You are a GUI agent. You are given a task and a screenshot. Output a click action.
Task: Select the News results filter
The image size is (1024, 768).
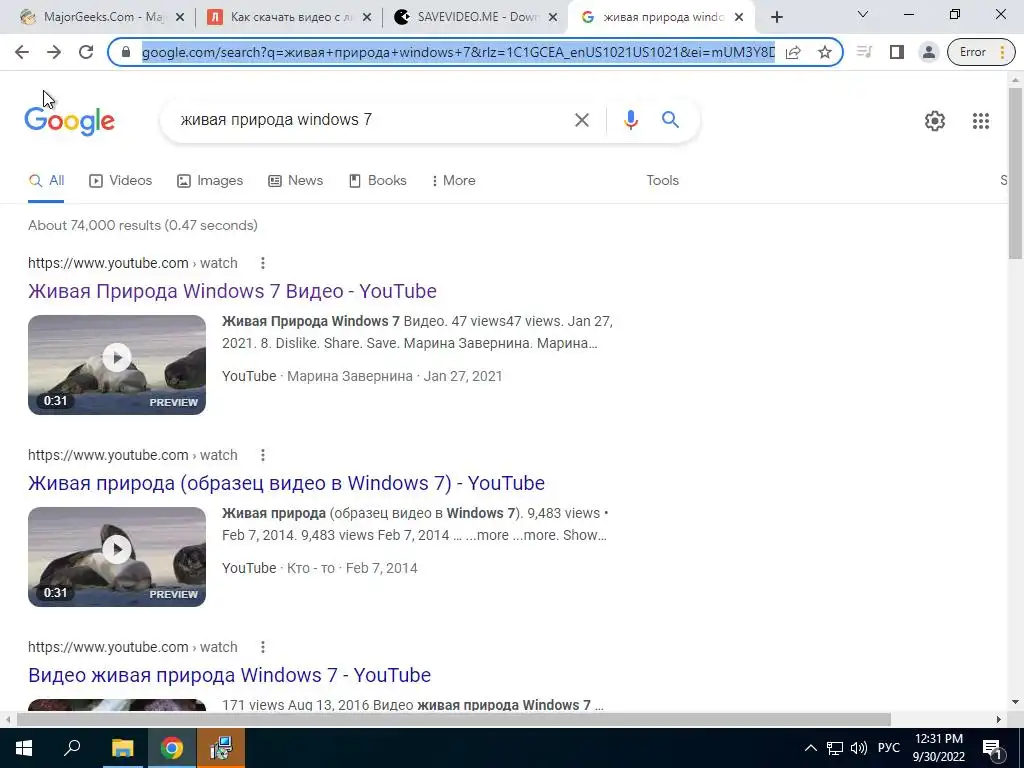pyautogui.click(x=296, y=181)
